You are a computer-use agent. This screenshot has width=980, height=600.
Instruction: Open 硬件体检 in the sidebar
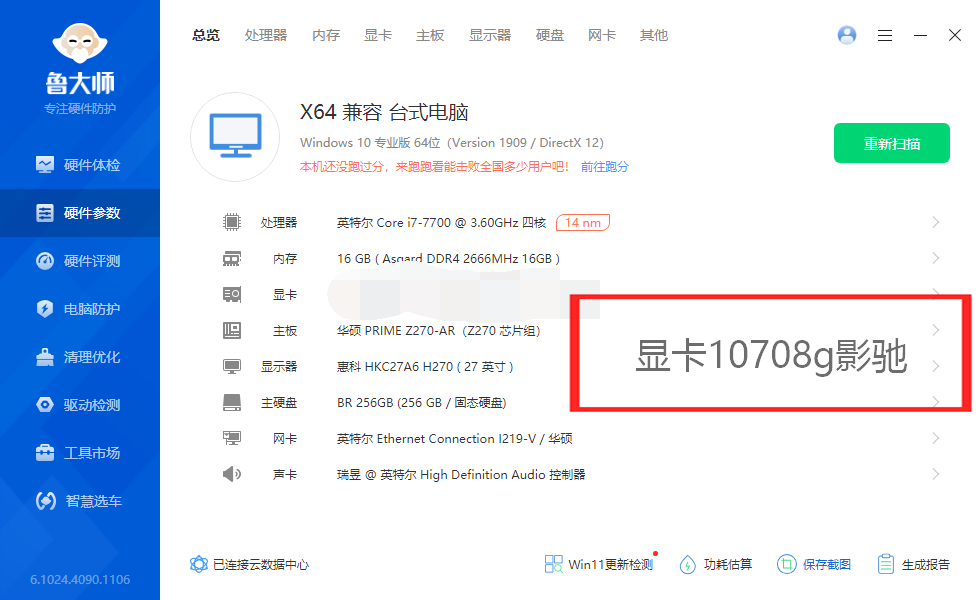click(x=79, y=165)
